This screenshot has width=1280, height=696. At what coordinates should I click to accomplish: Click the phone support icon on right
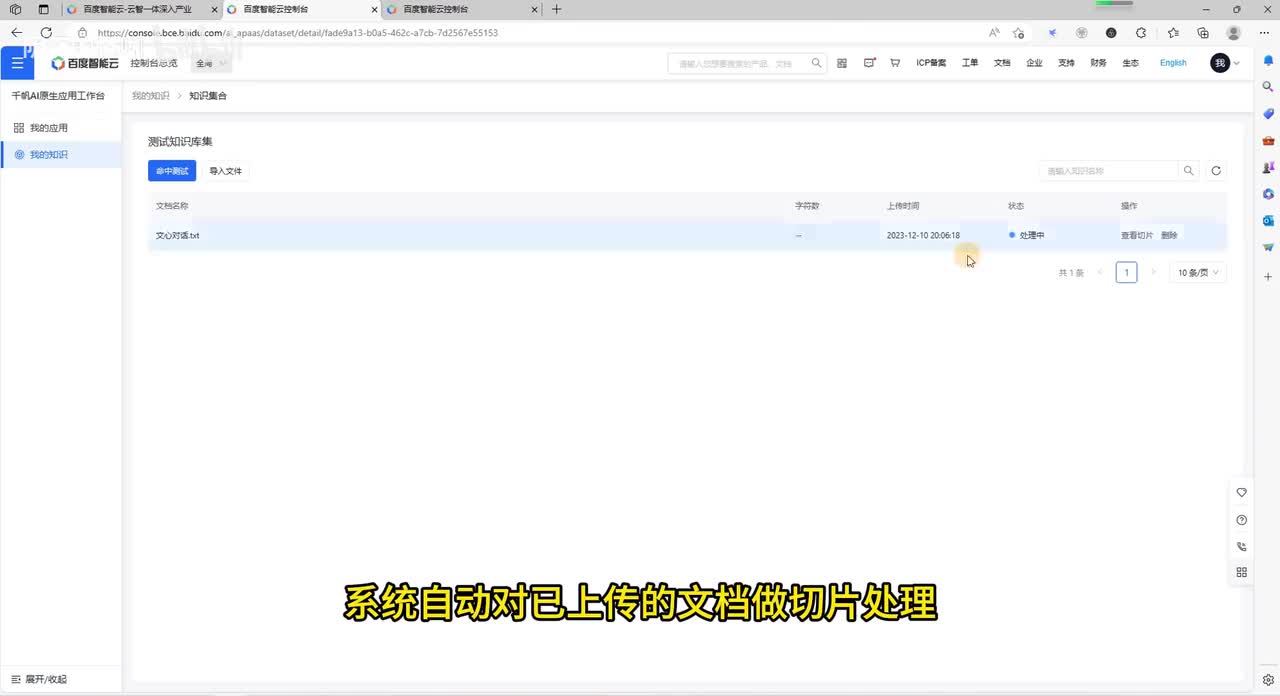click(x=1242, y=547)
